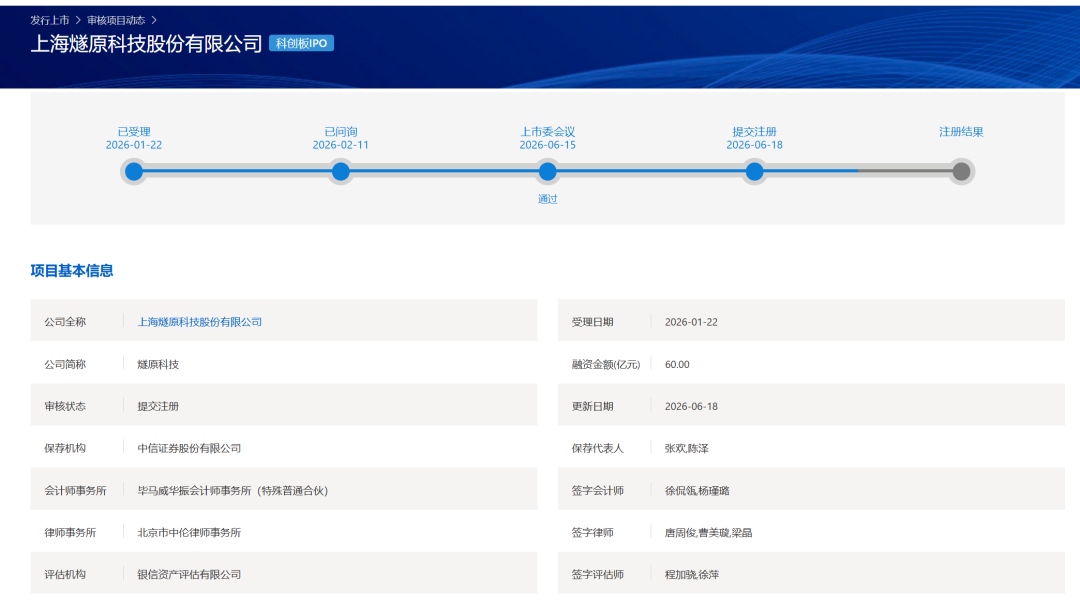This screenshot has width=1080, height=604.
Task: Select the 提交注册 timeline node dot
Action: (x=754, y=171)
